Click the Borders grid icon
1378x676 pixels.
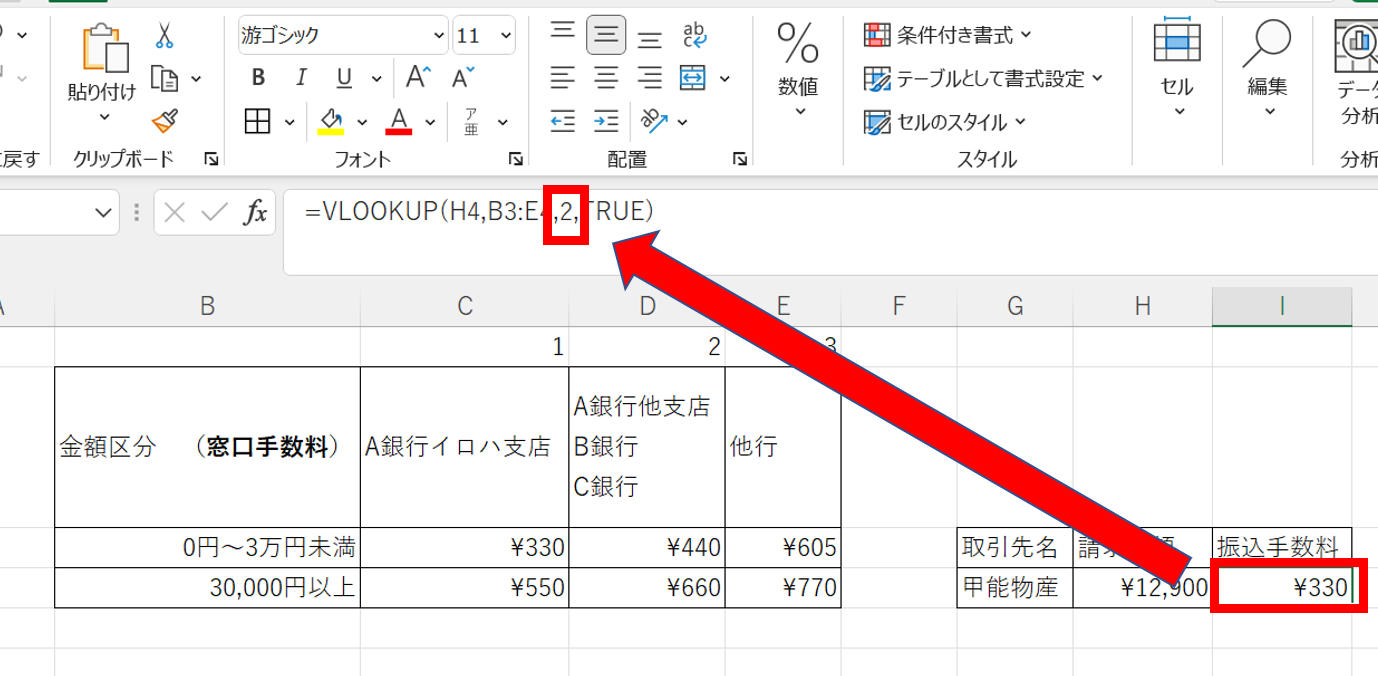coord(258,121)
